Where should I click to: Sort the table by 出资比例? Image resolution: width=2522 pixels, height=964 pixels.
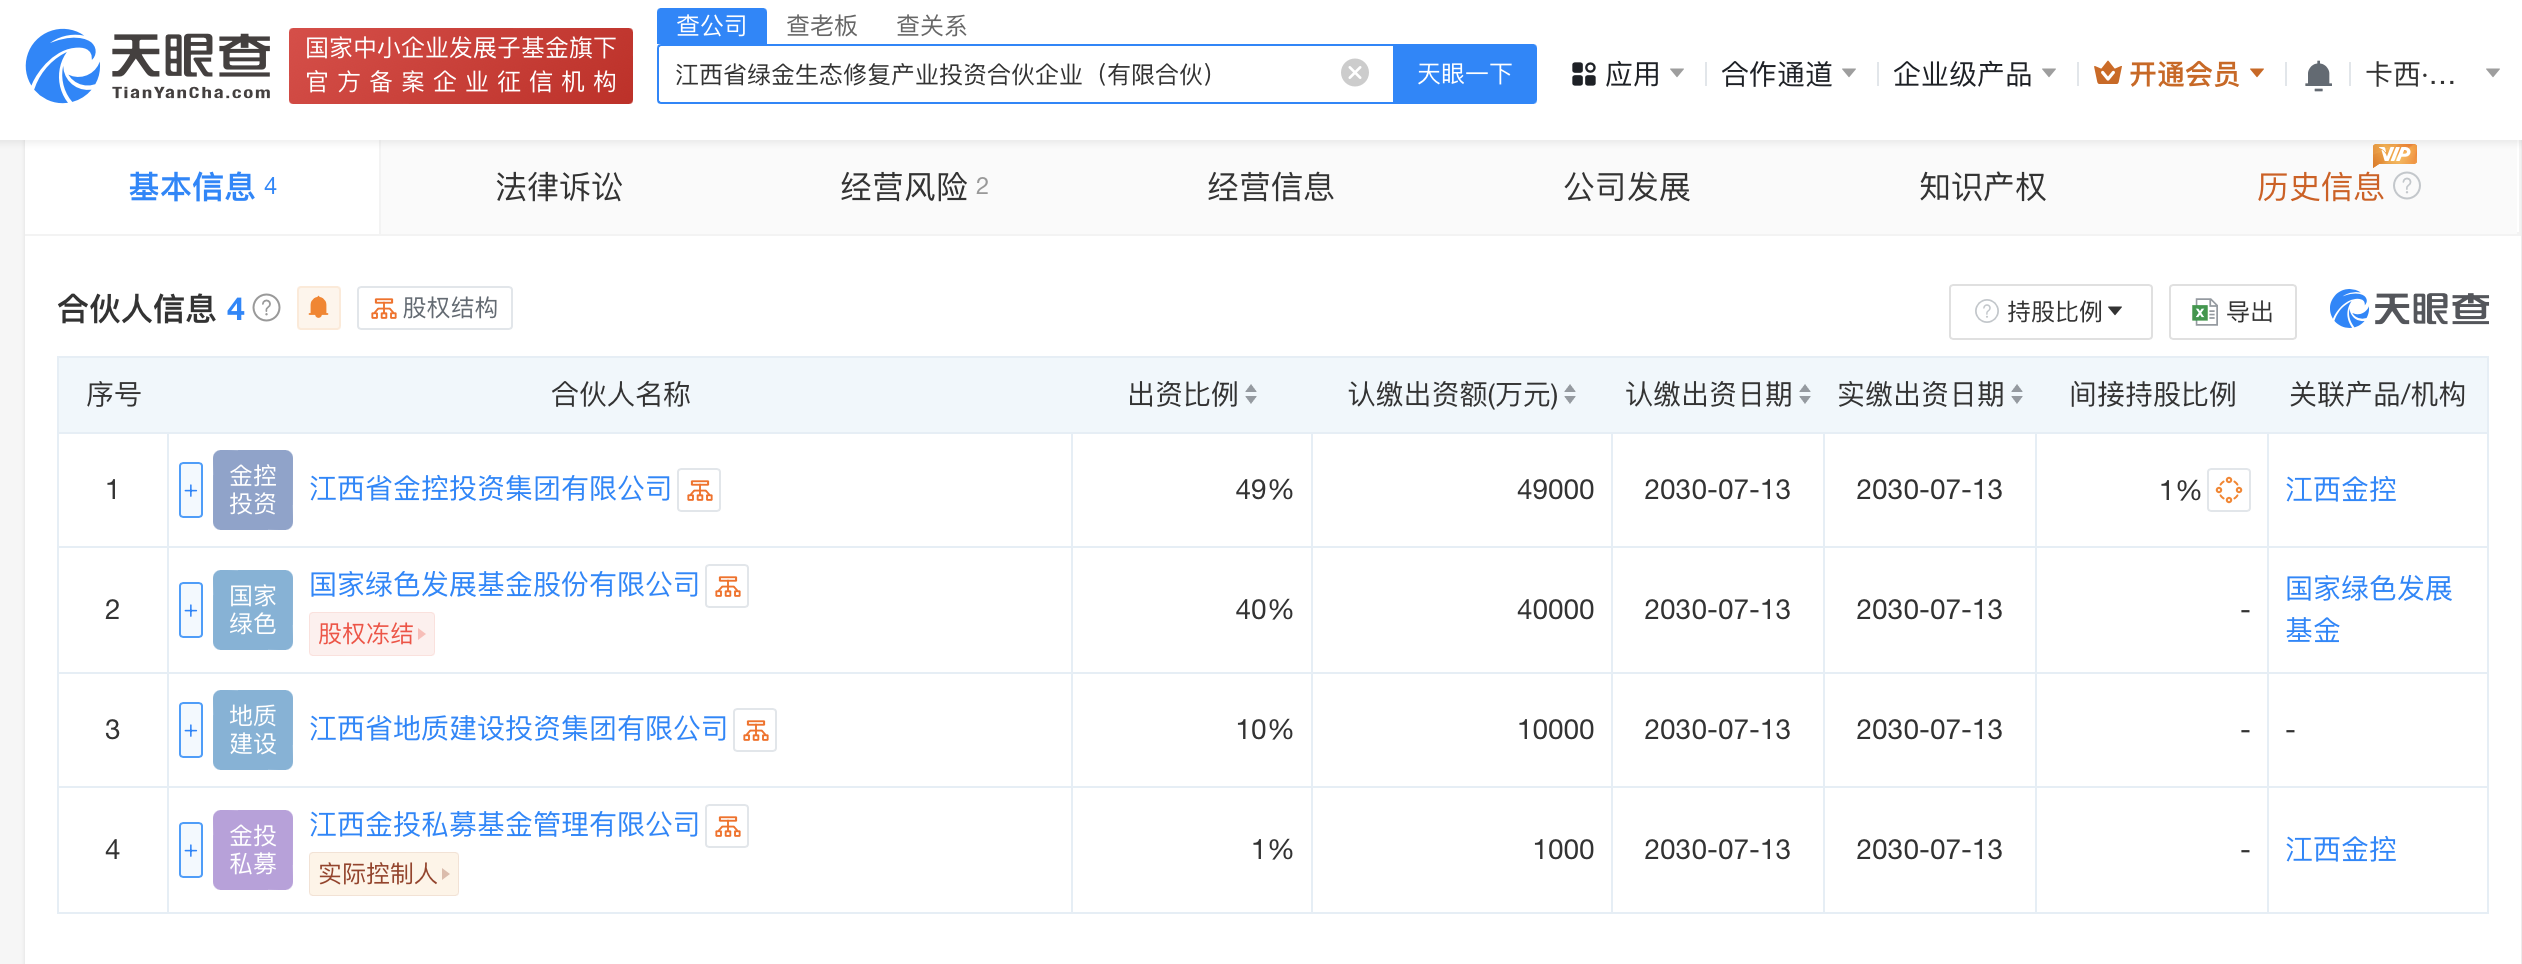pyautogui.click(x=1251, y=395)
